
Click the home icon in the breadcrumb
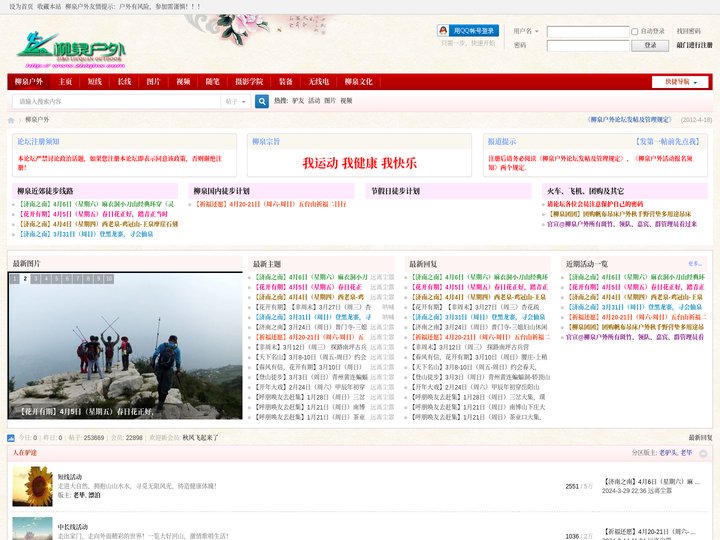tap(11, 120)
